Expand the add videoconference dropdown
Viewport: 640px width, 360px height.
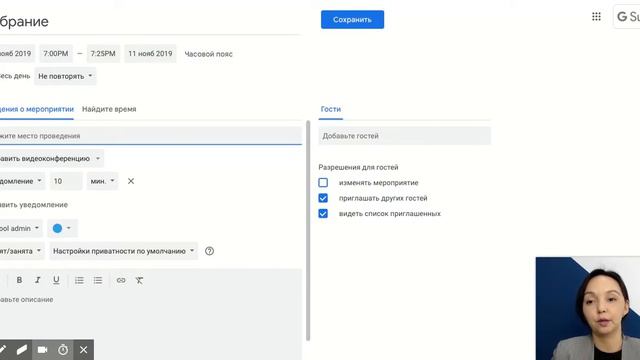click(x=51, y=158)
